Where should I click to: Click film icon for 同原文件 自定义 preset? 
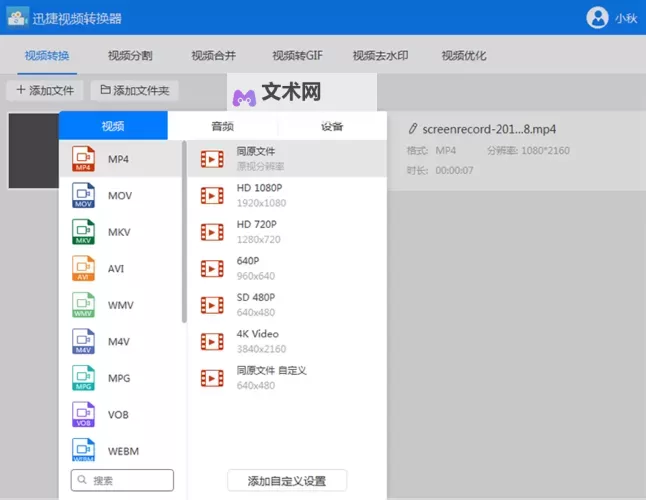(x=212, y=378)
